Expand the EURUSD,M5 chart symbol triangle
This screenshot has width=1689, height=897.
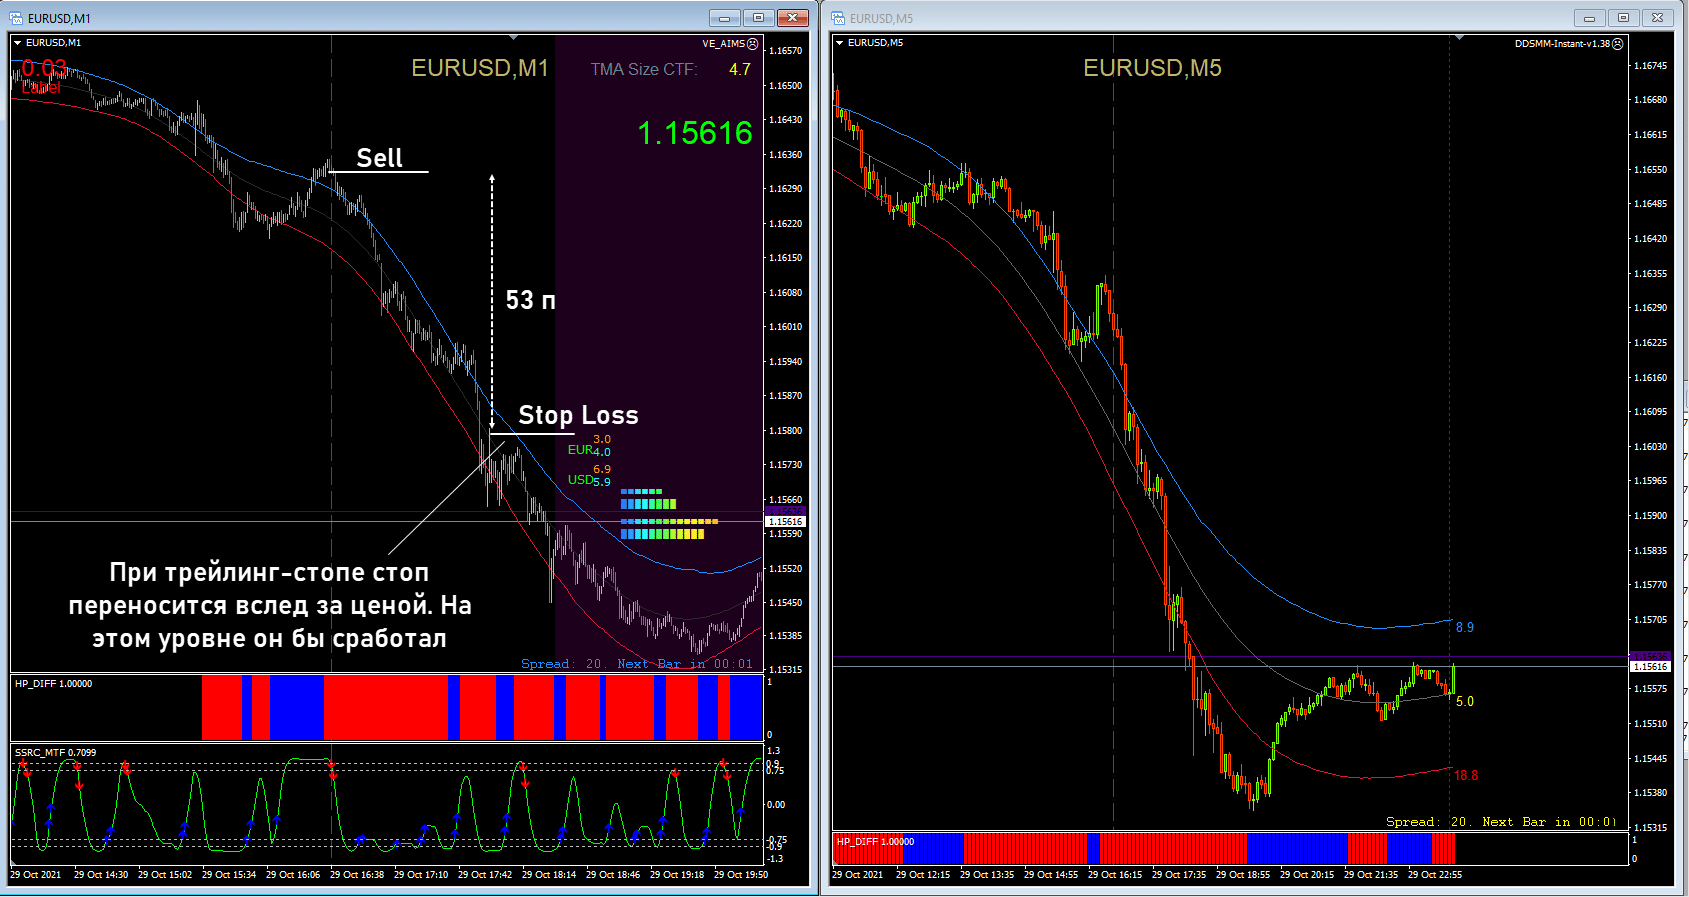(x=840, y=43)
